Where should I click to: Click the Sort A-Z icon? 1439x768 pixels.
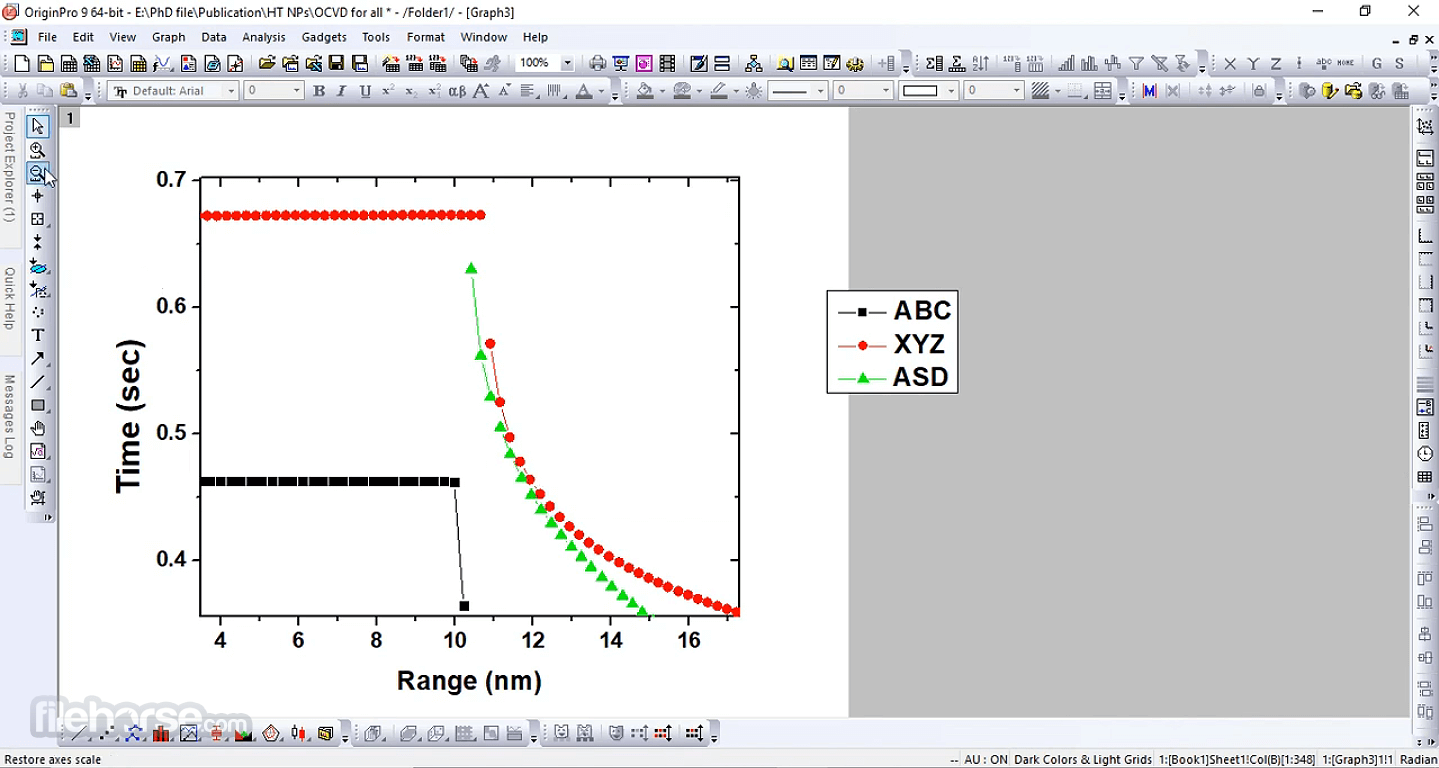click(x=981, y=64)
